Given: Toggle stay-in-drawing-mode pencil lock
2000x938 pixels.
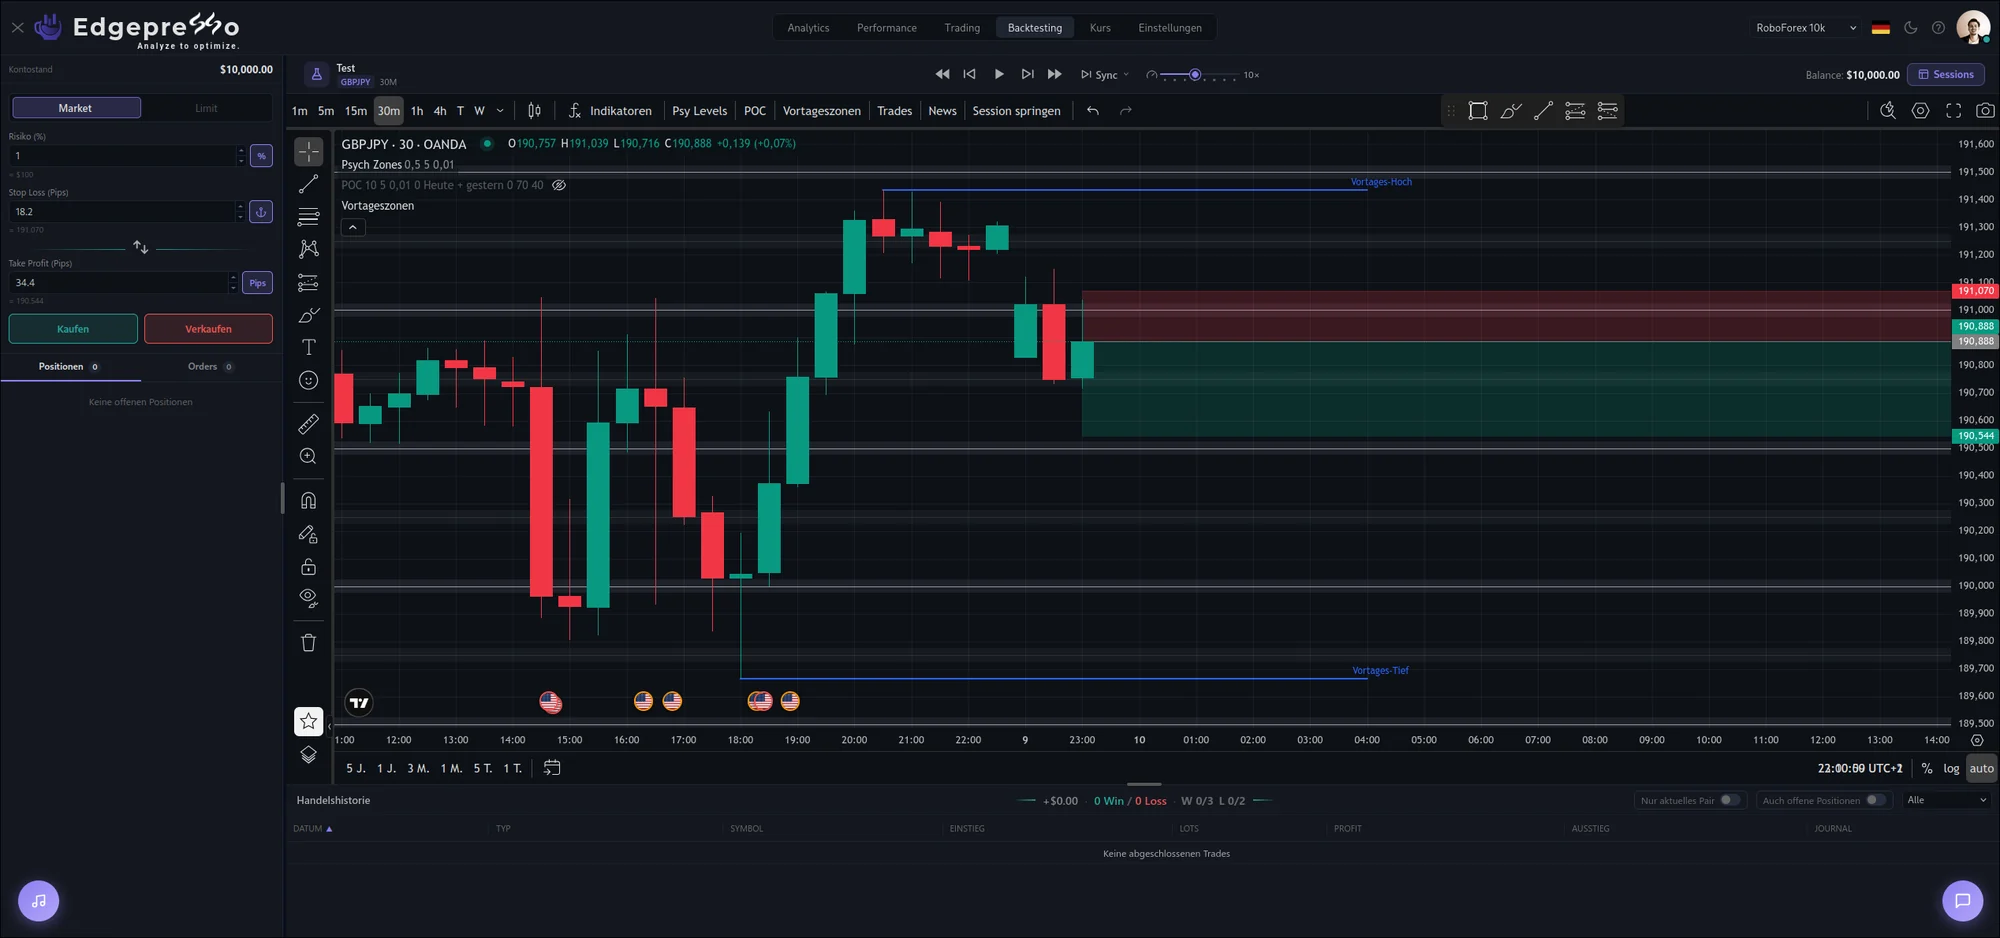Looking at the screenshot, I should point(308,534).
